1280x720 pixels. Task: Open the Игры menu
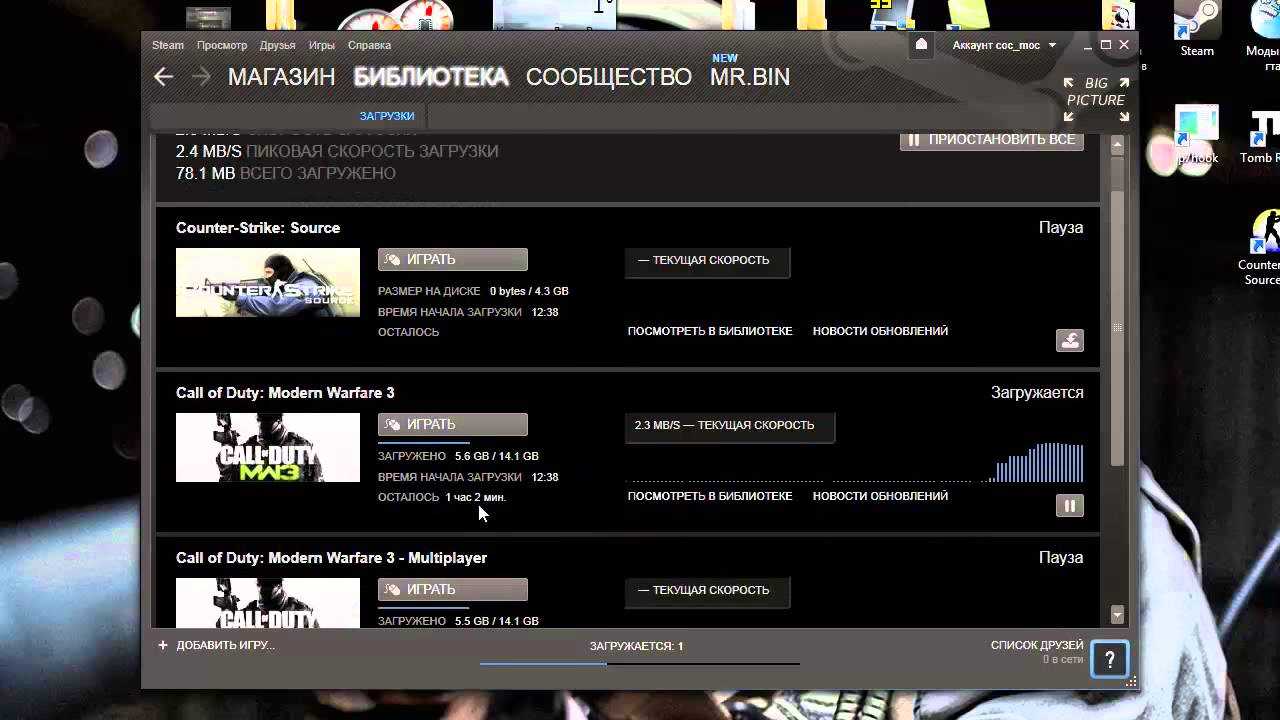322,45
